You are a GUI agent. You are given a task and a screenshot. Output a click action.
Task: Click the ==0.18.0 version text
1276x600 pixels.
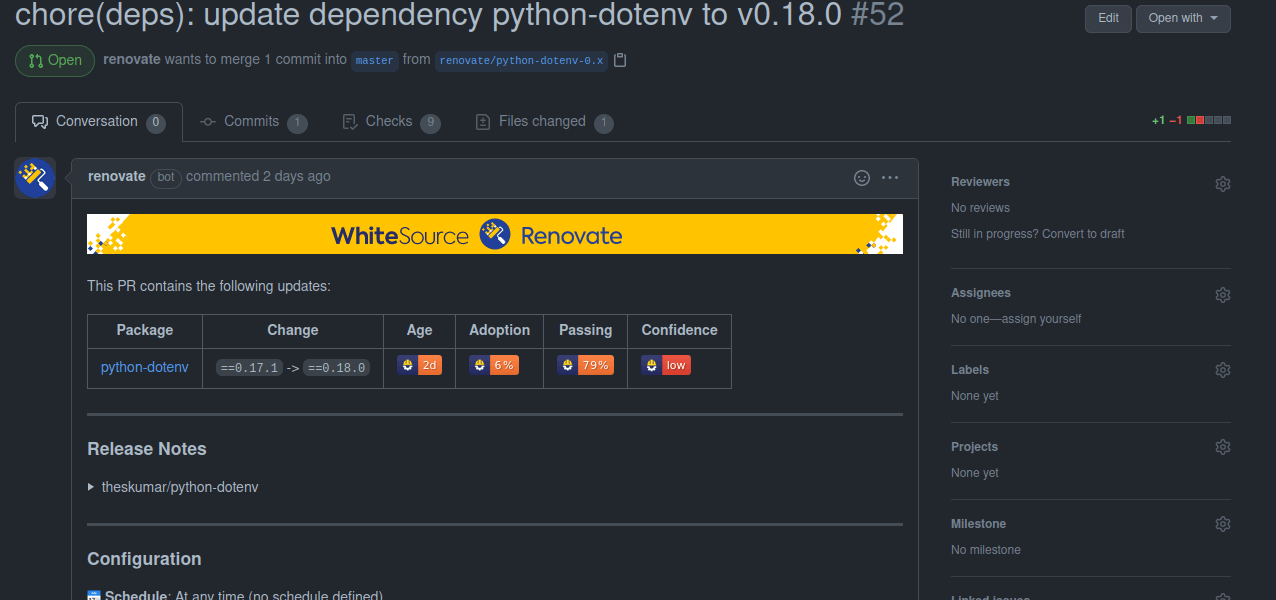click(x=337, y=367)
